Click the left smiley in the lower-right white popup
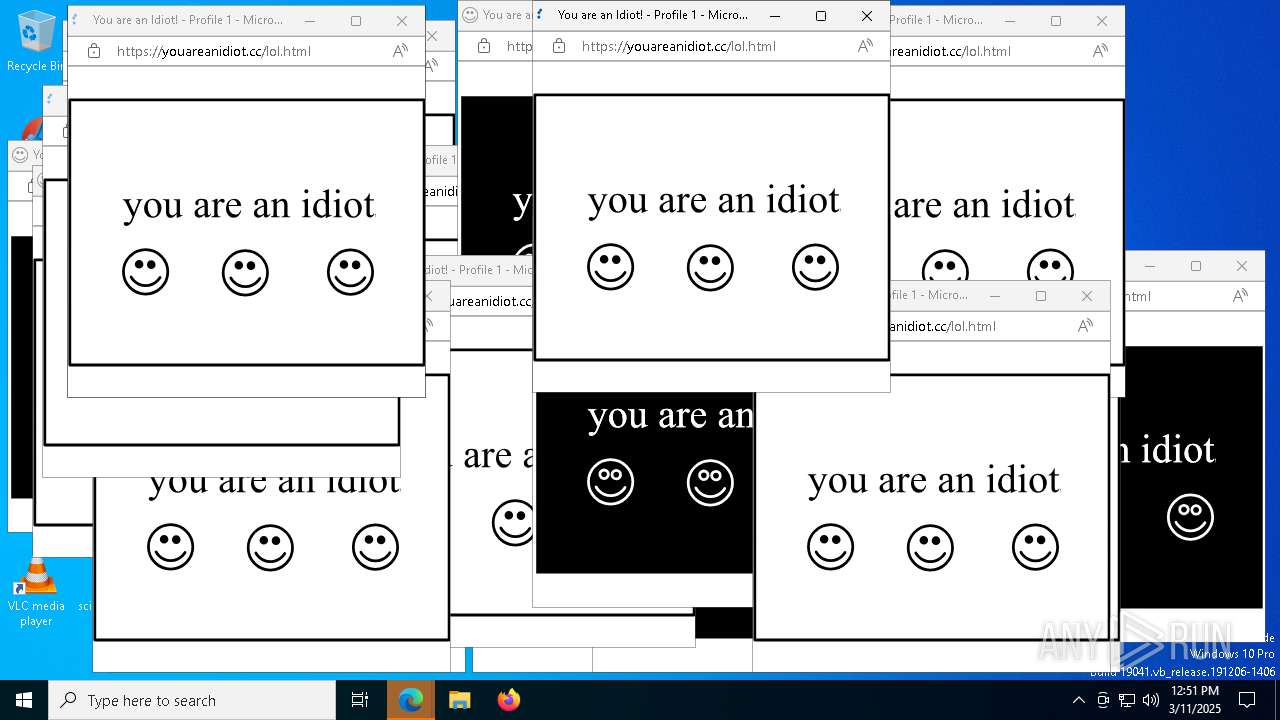Image resolution: width=1280 pixels, height=720 pixels. (x=830, y=547)
